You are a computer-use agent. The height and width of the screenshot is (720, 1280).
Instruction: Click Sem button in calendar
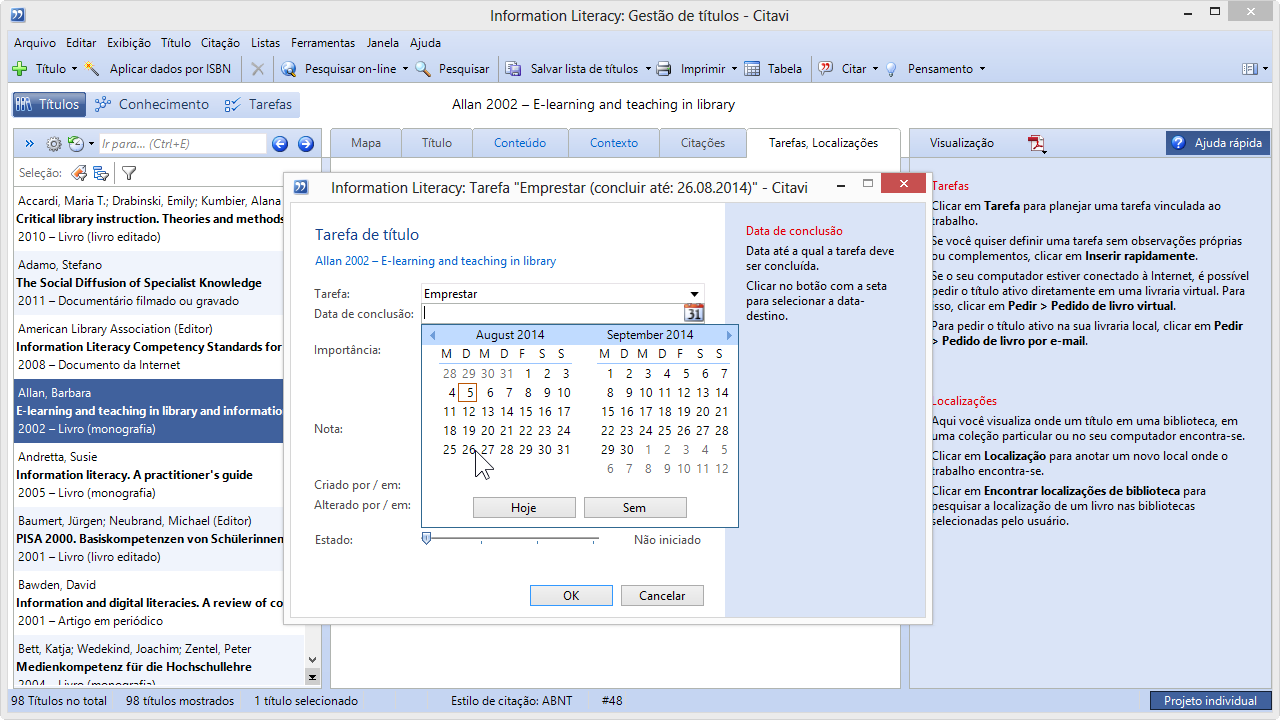pyautogui.click(x=635, y=508)
